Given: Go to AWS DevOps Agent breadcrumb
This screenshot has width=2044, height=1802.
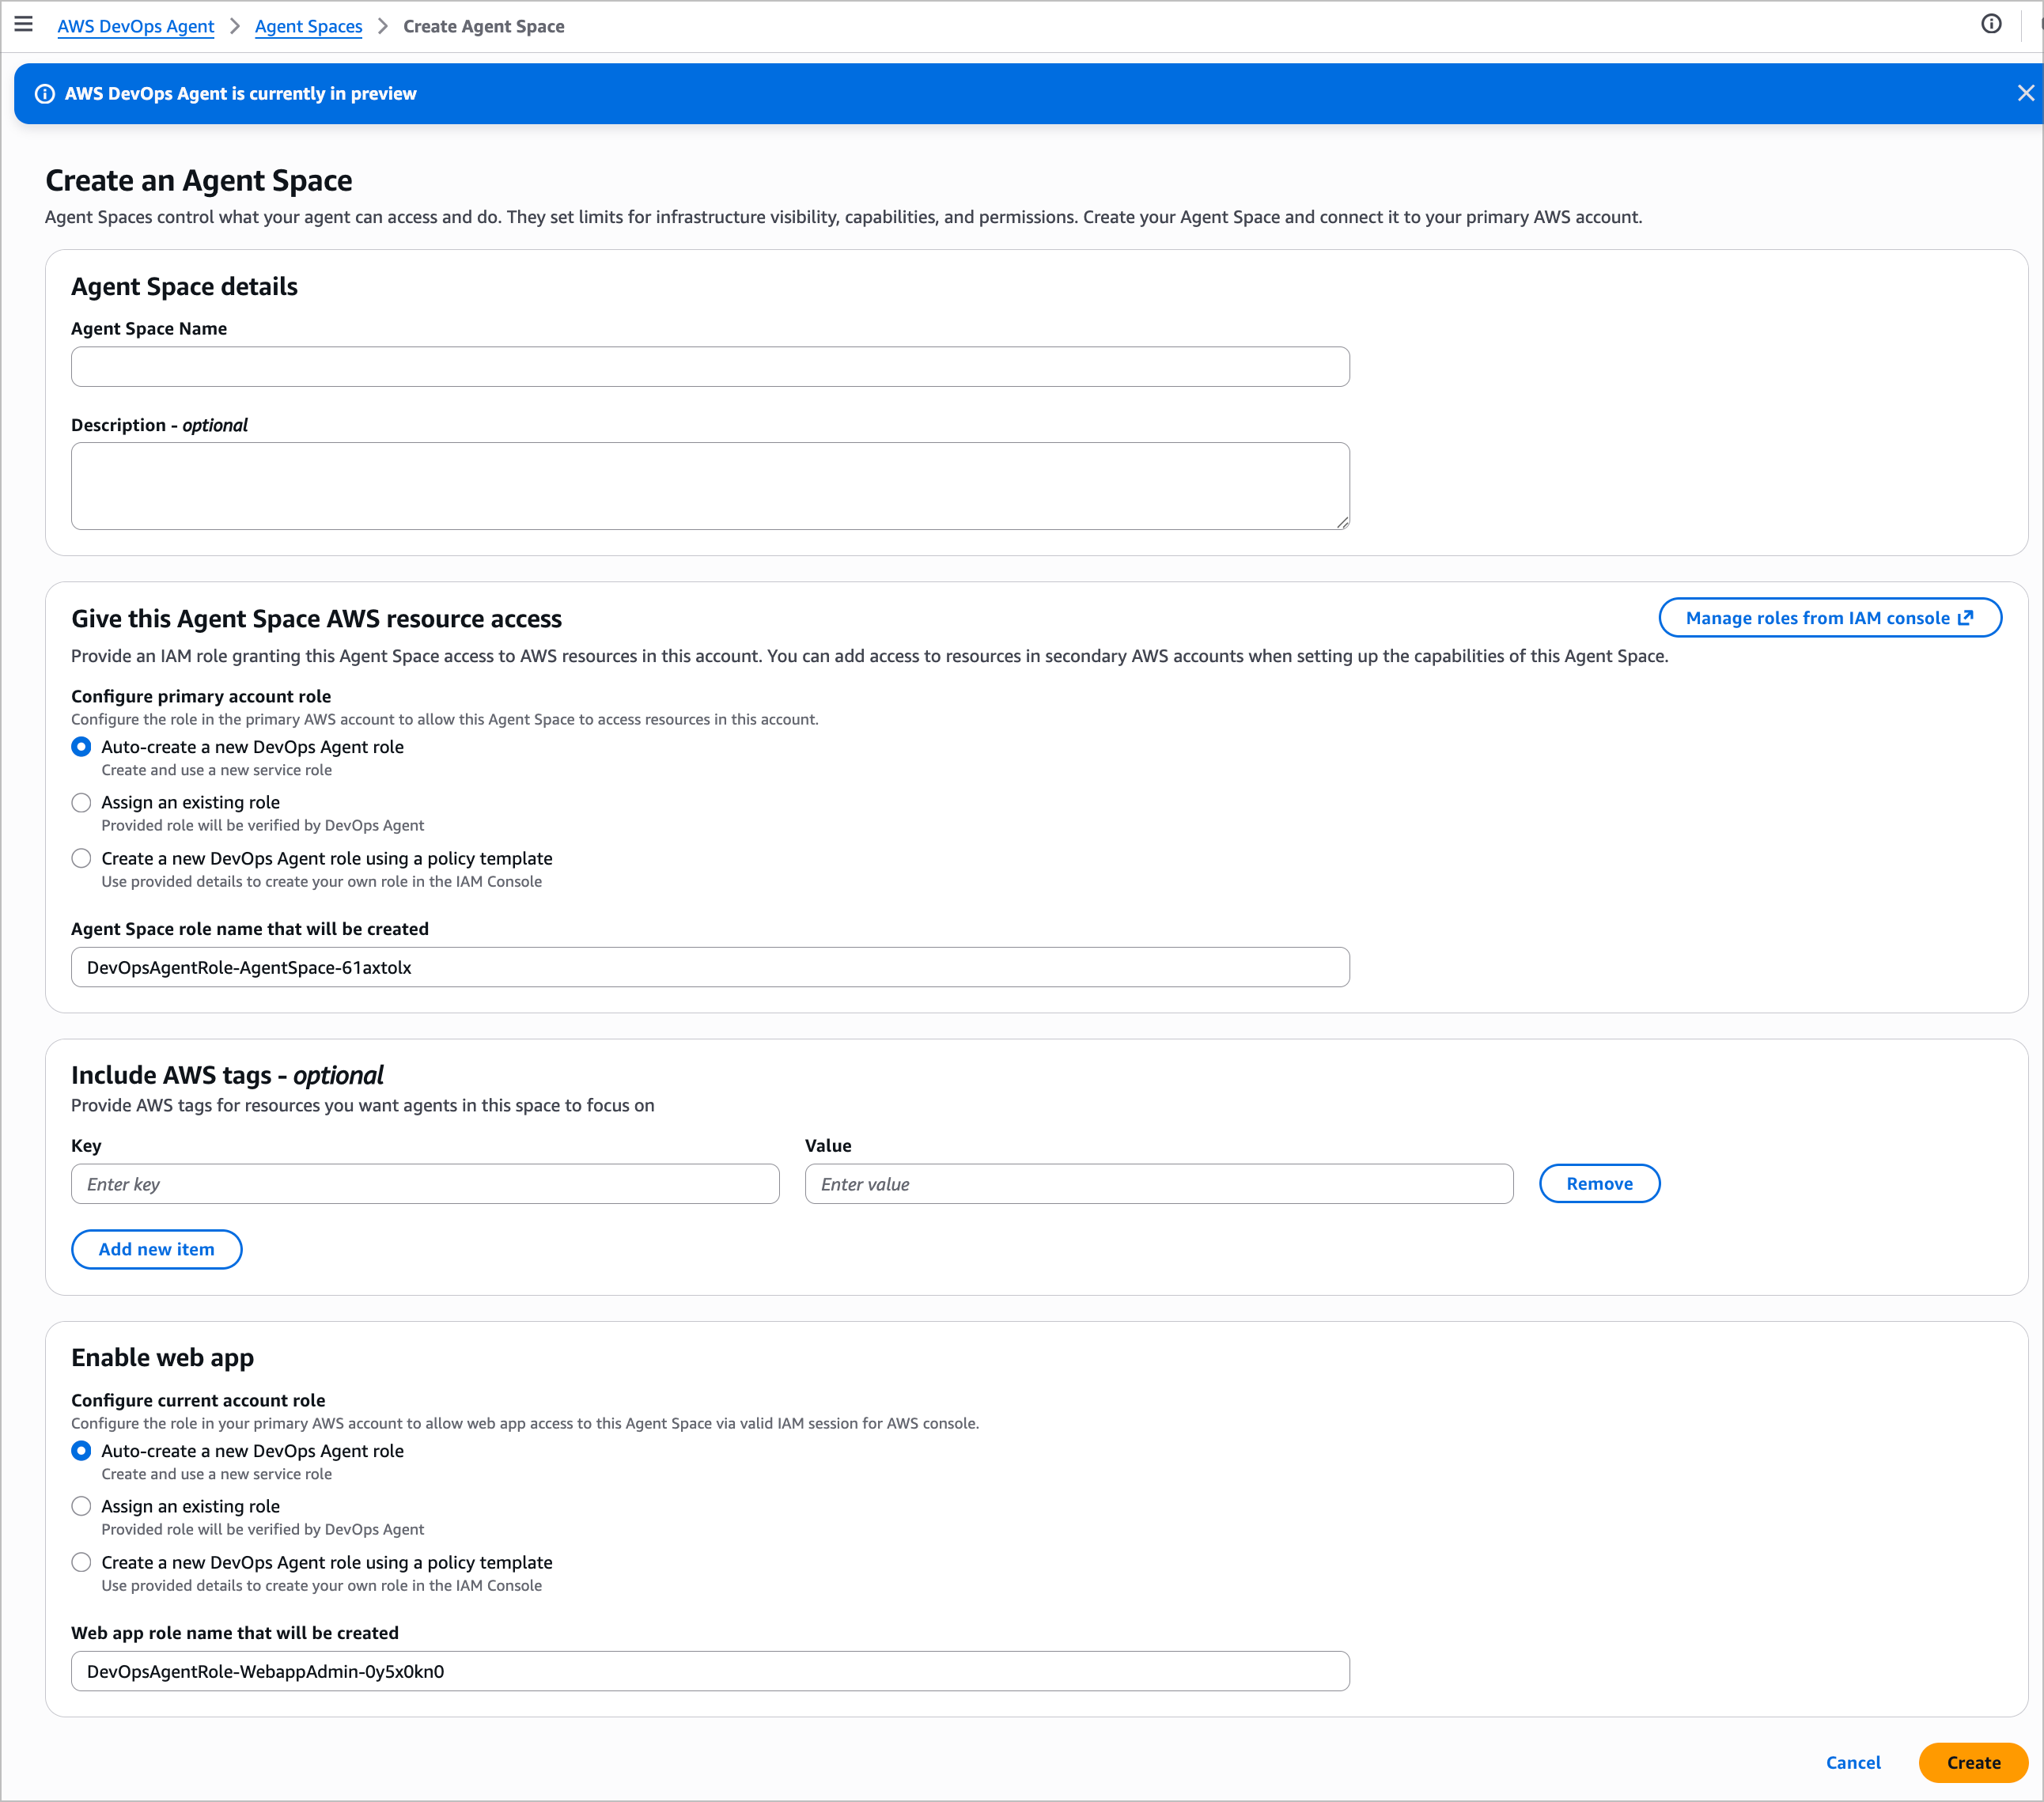Looking at the screenshot, I should pos(135,27).
